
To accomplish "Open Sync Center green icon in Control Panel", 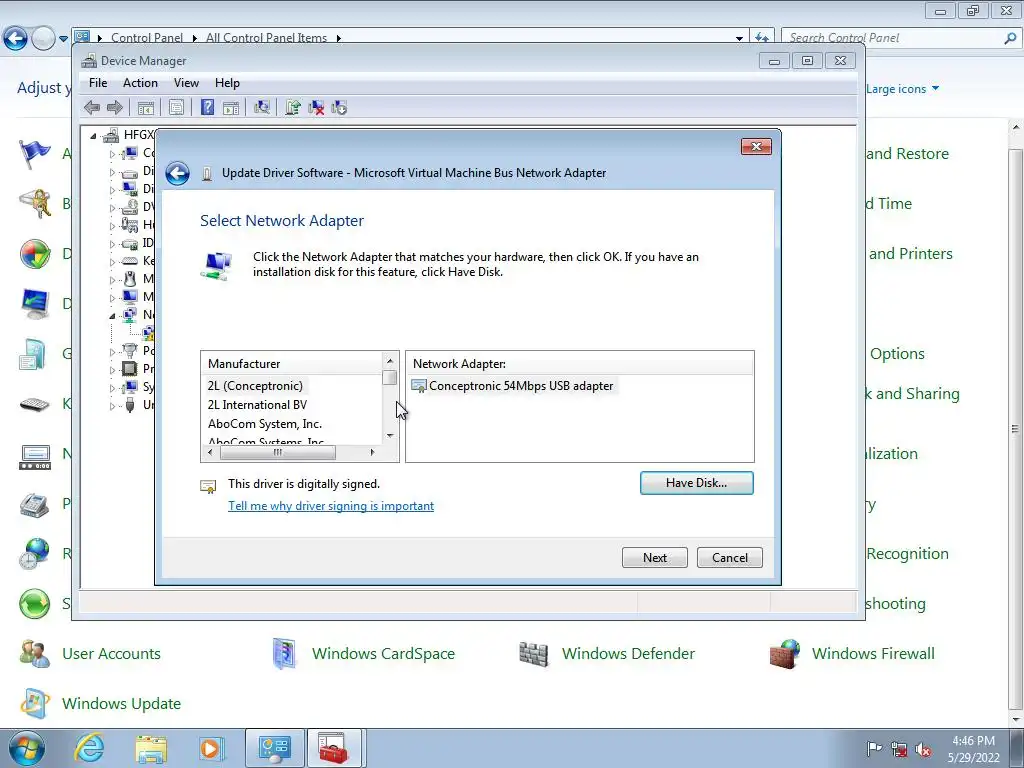I will click(x=34, y=604).
